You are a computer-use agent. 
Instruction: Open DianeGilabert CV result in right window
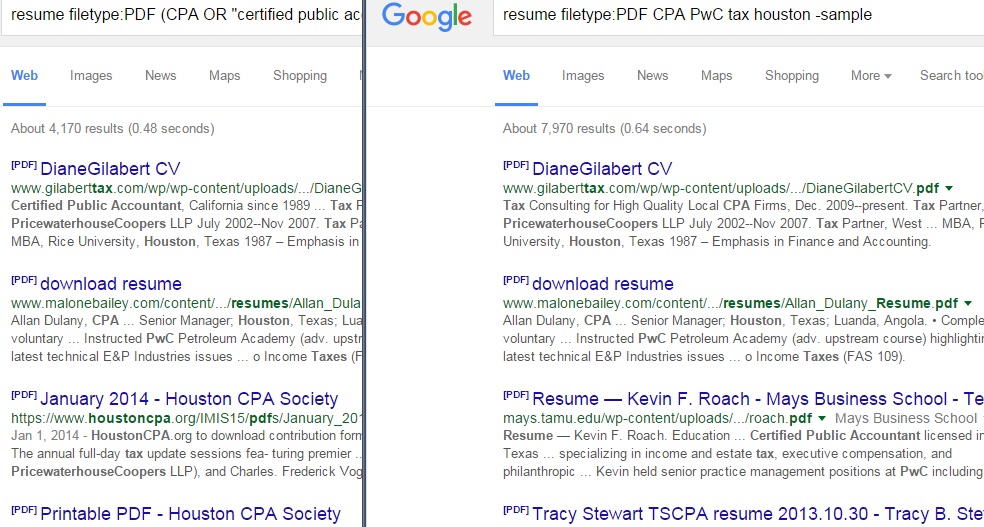coord(602,169)
